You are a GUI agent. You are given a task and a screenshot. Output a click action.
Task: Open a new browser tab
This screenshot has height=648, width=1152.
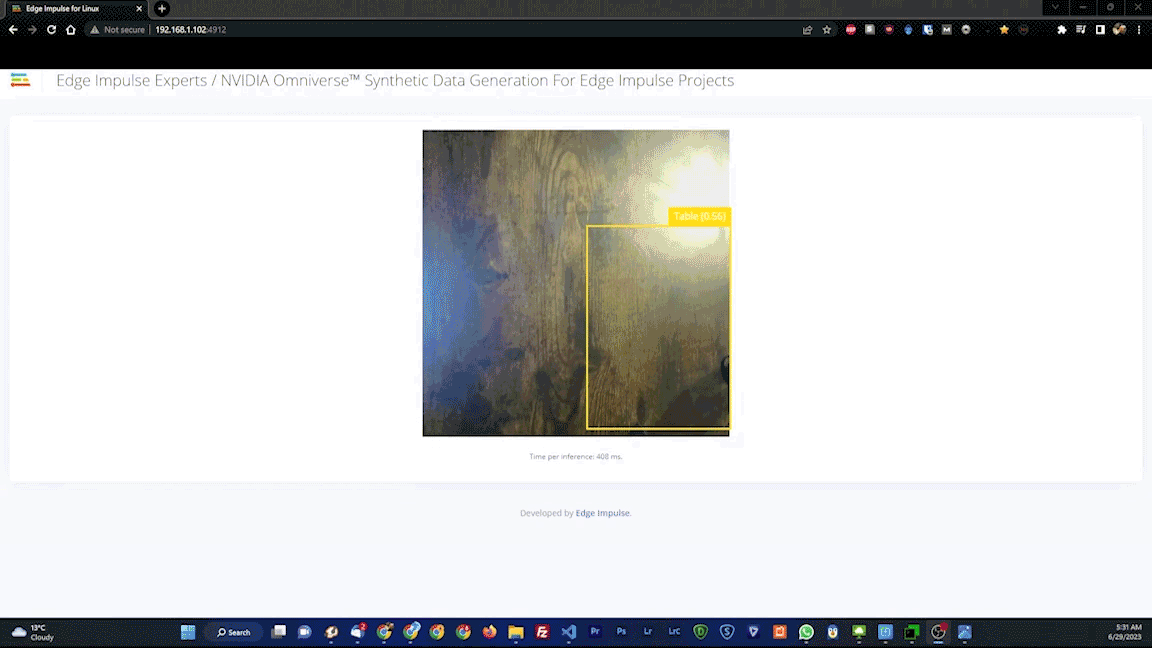click(162, 9)
